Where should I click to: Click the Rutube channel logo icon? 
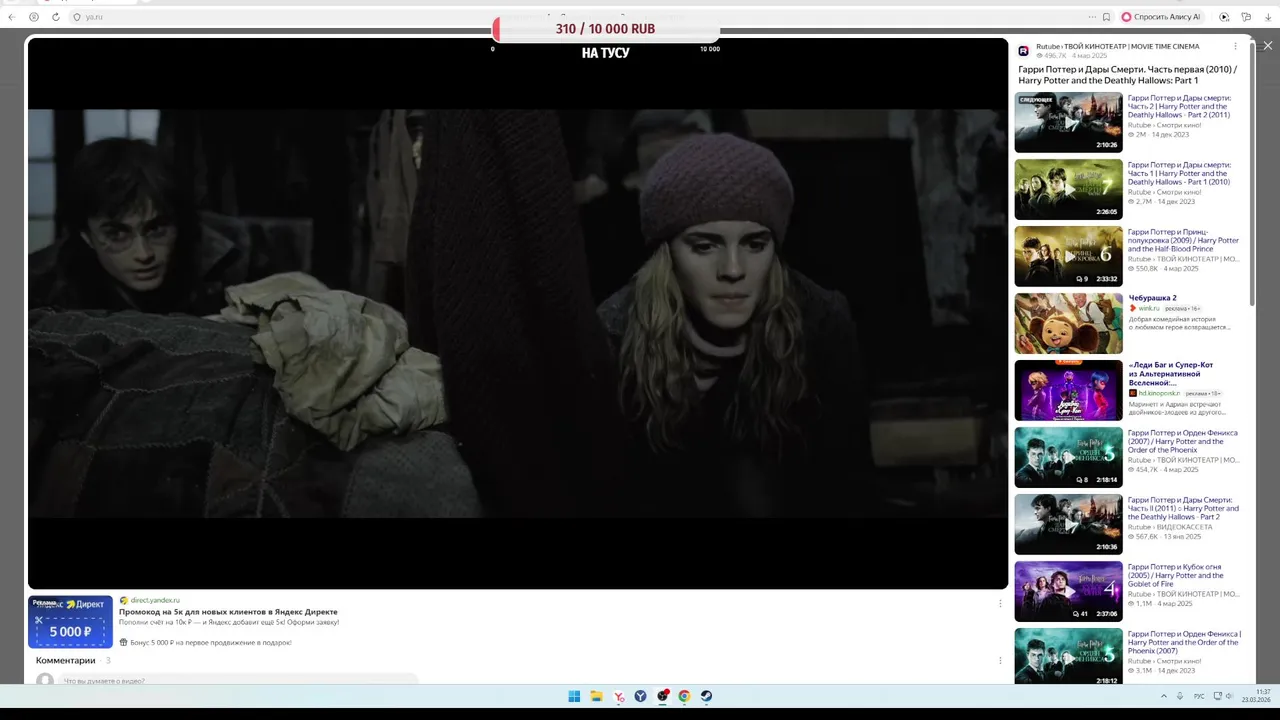pyautogui.click(x=1024, y=51)
